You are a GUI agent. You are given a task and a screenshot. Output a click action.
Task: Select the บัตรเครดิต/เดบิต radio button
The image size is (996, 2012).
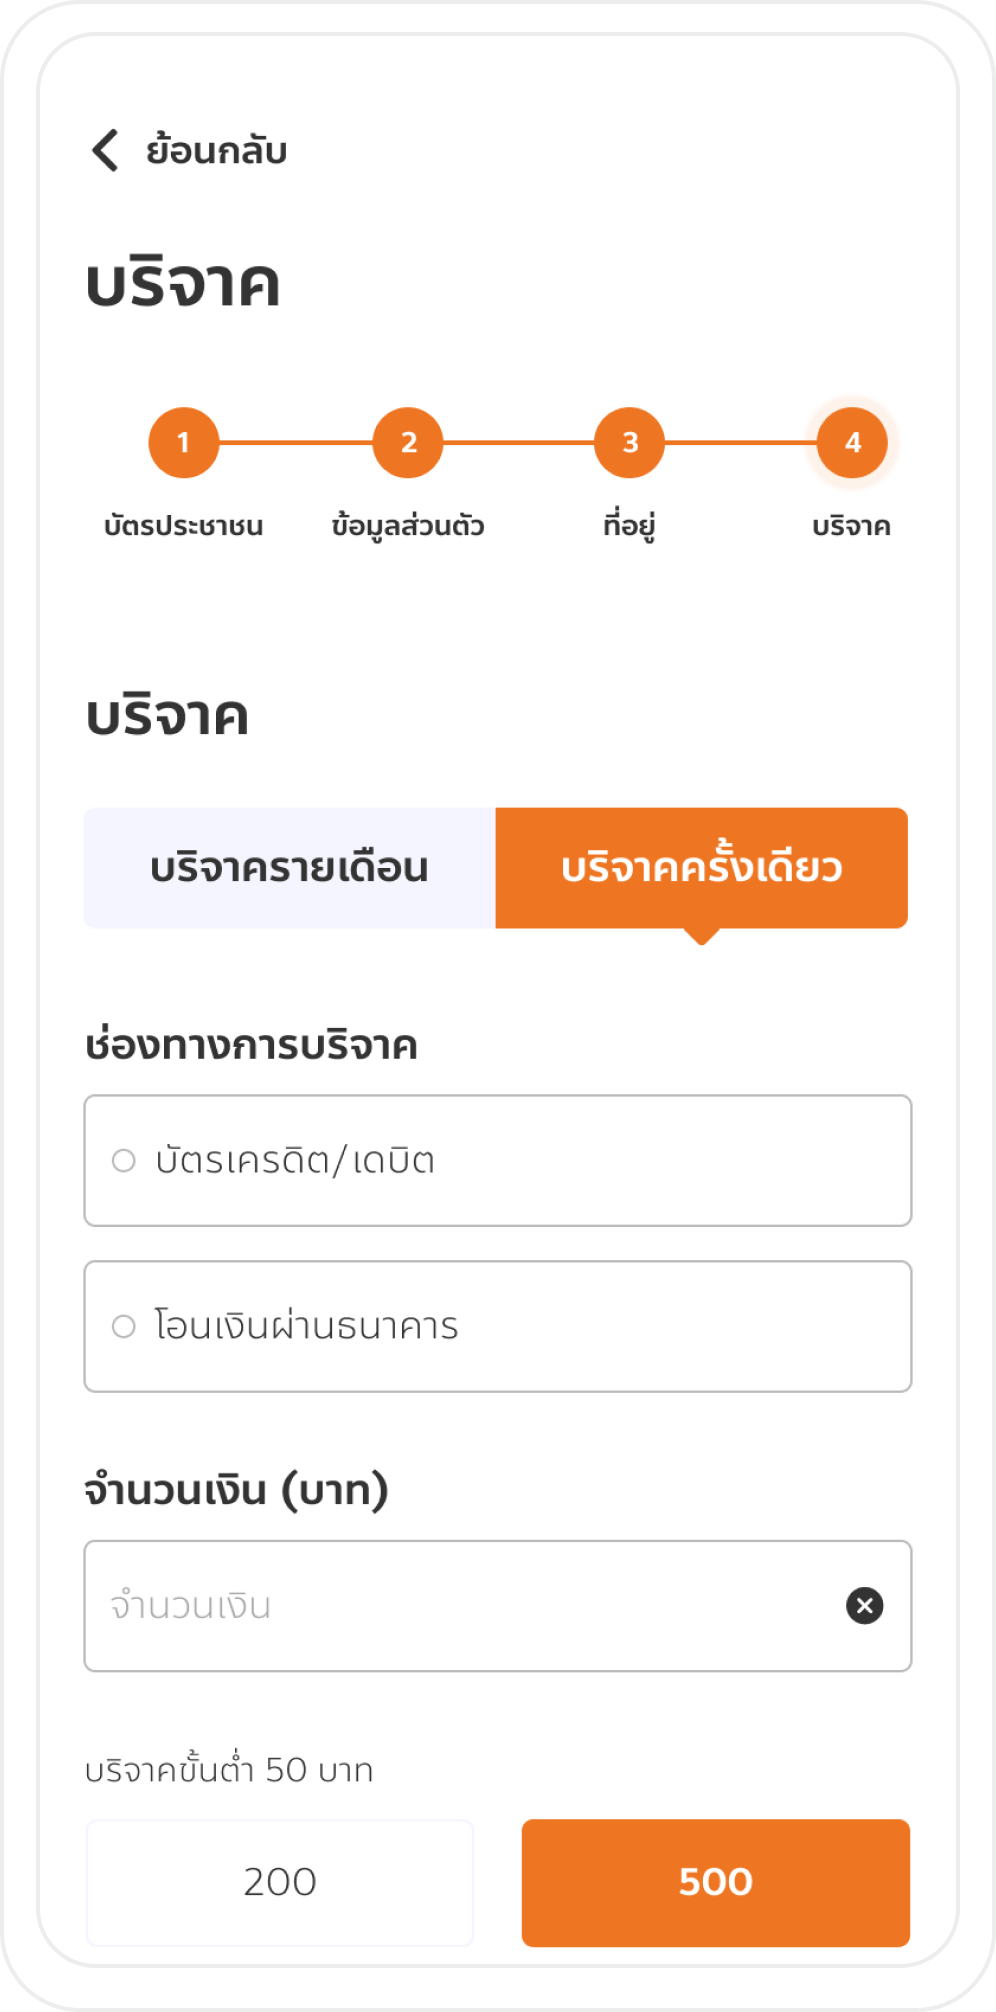click(x=124, y=1161)
